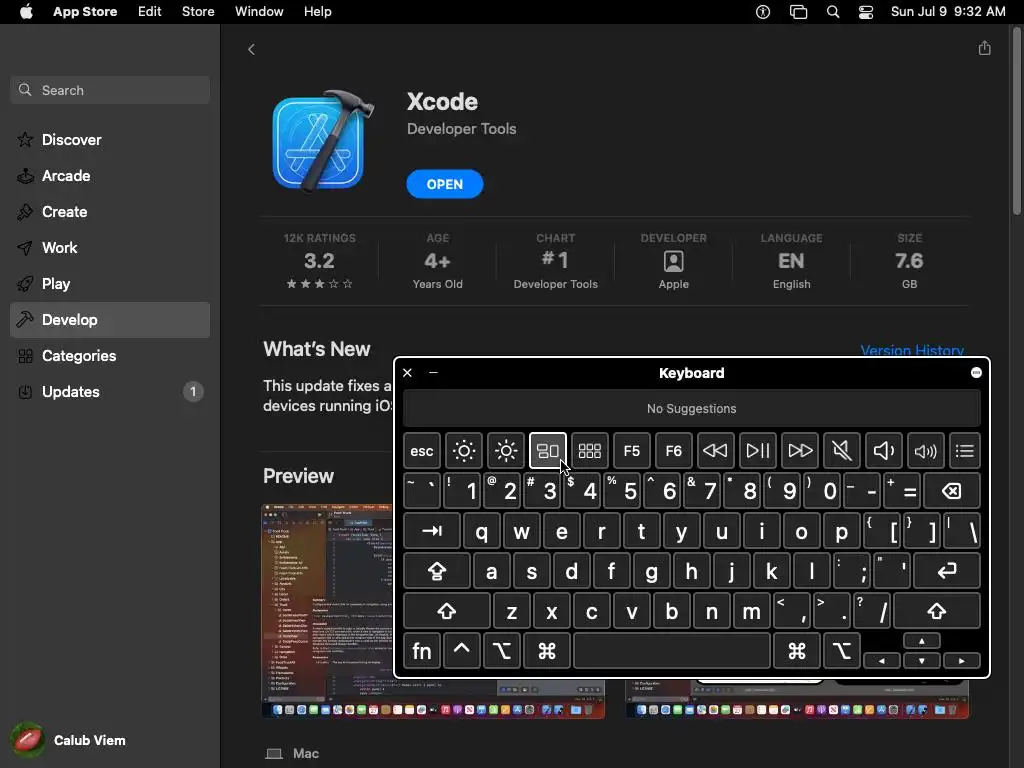Click the q key

point(481,531)
